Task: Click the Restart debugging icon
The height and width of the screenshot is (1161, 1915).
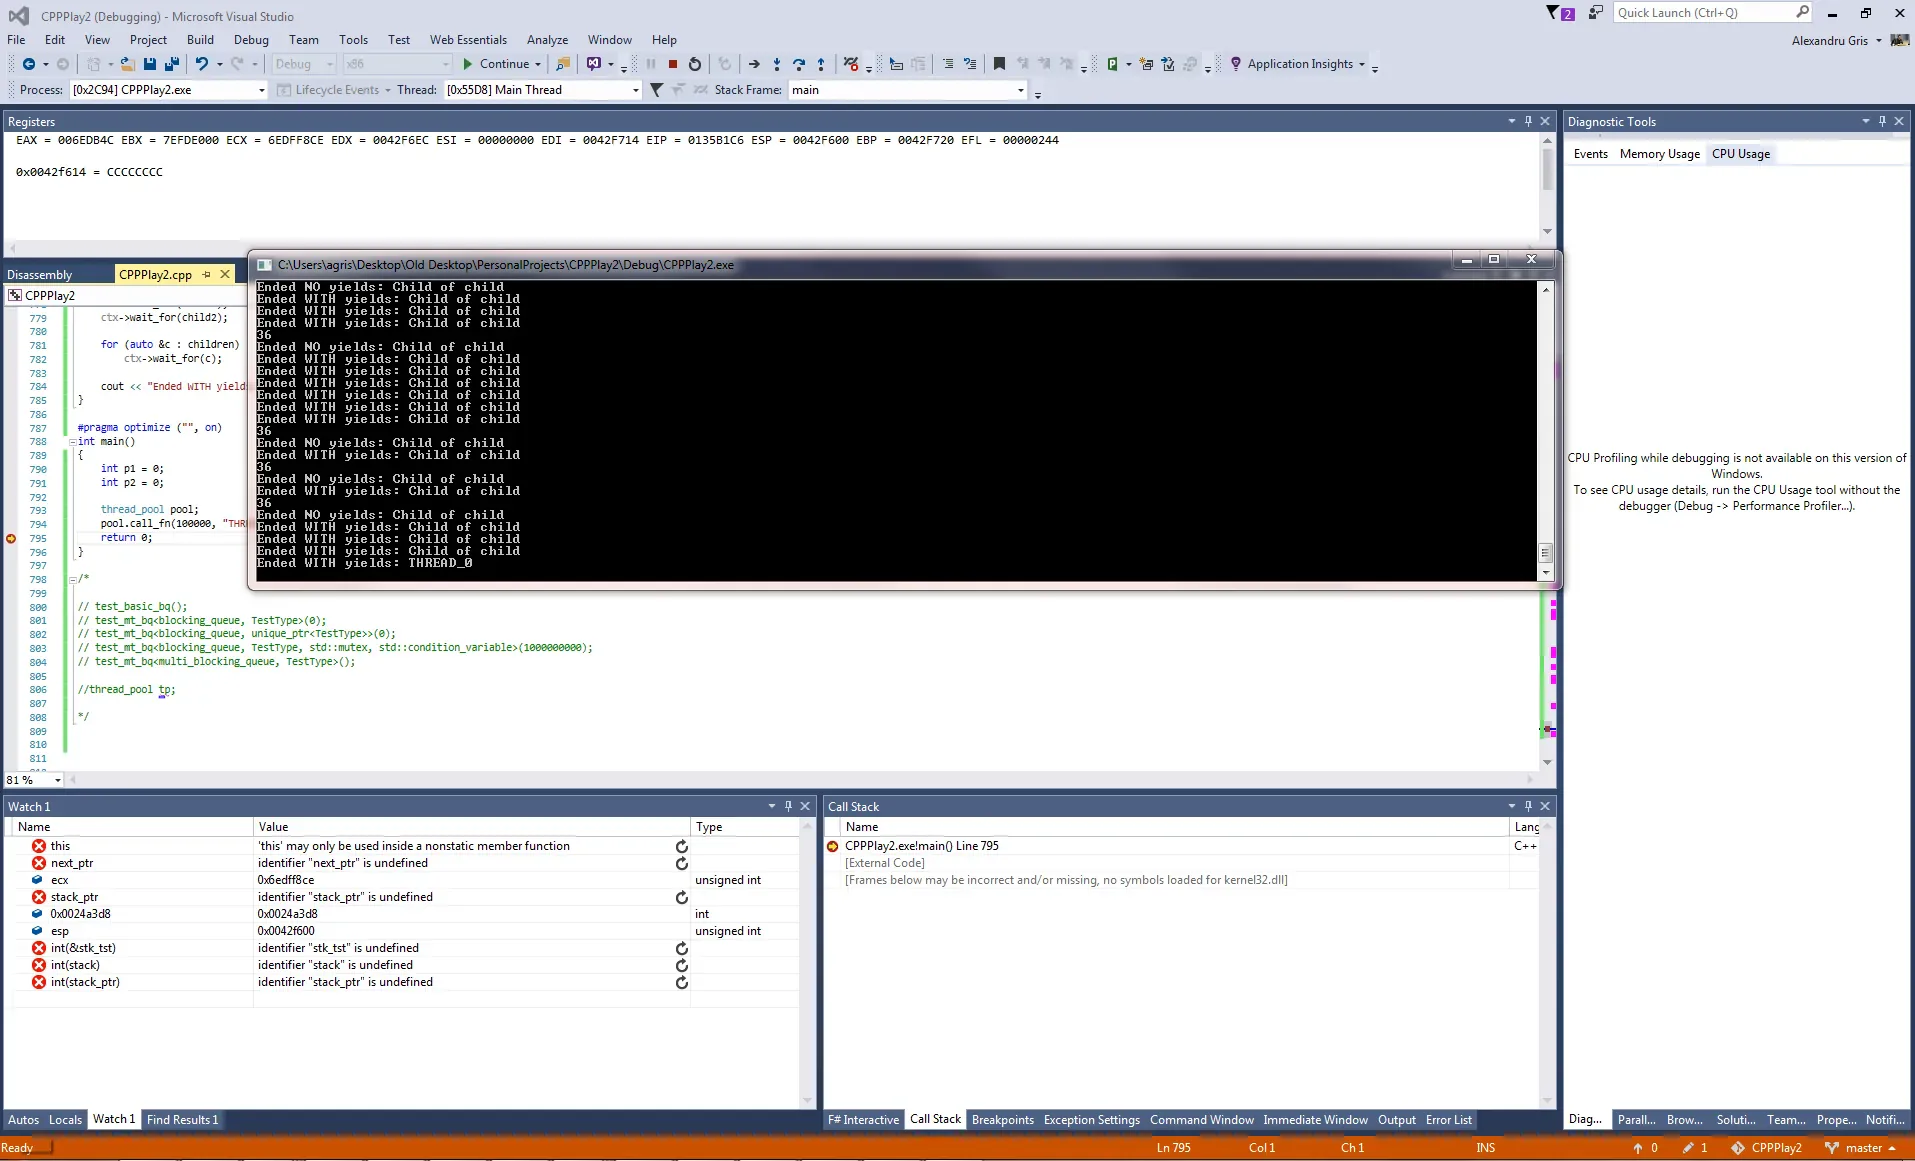Action: [x=695, y=64]
